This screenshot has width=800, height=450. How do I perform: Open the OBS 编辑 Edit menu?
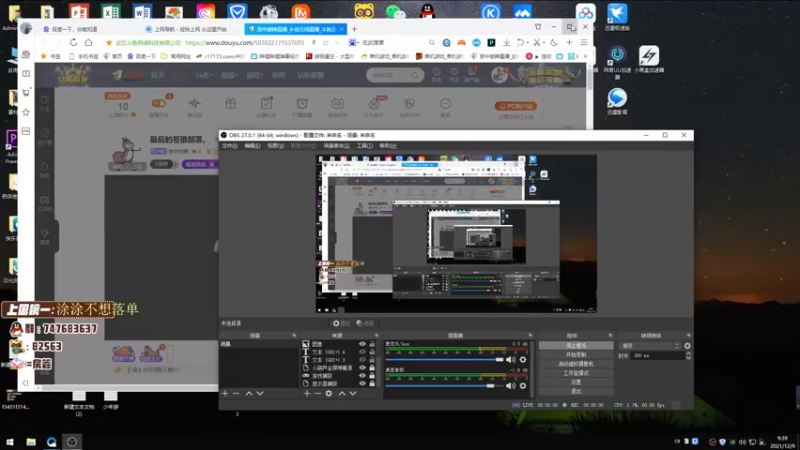click(x=252, y=146)
